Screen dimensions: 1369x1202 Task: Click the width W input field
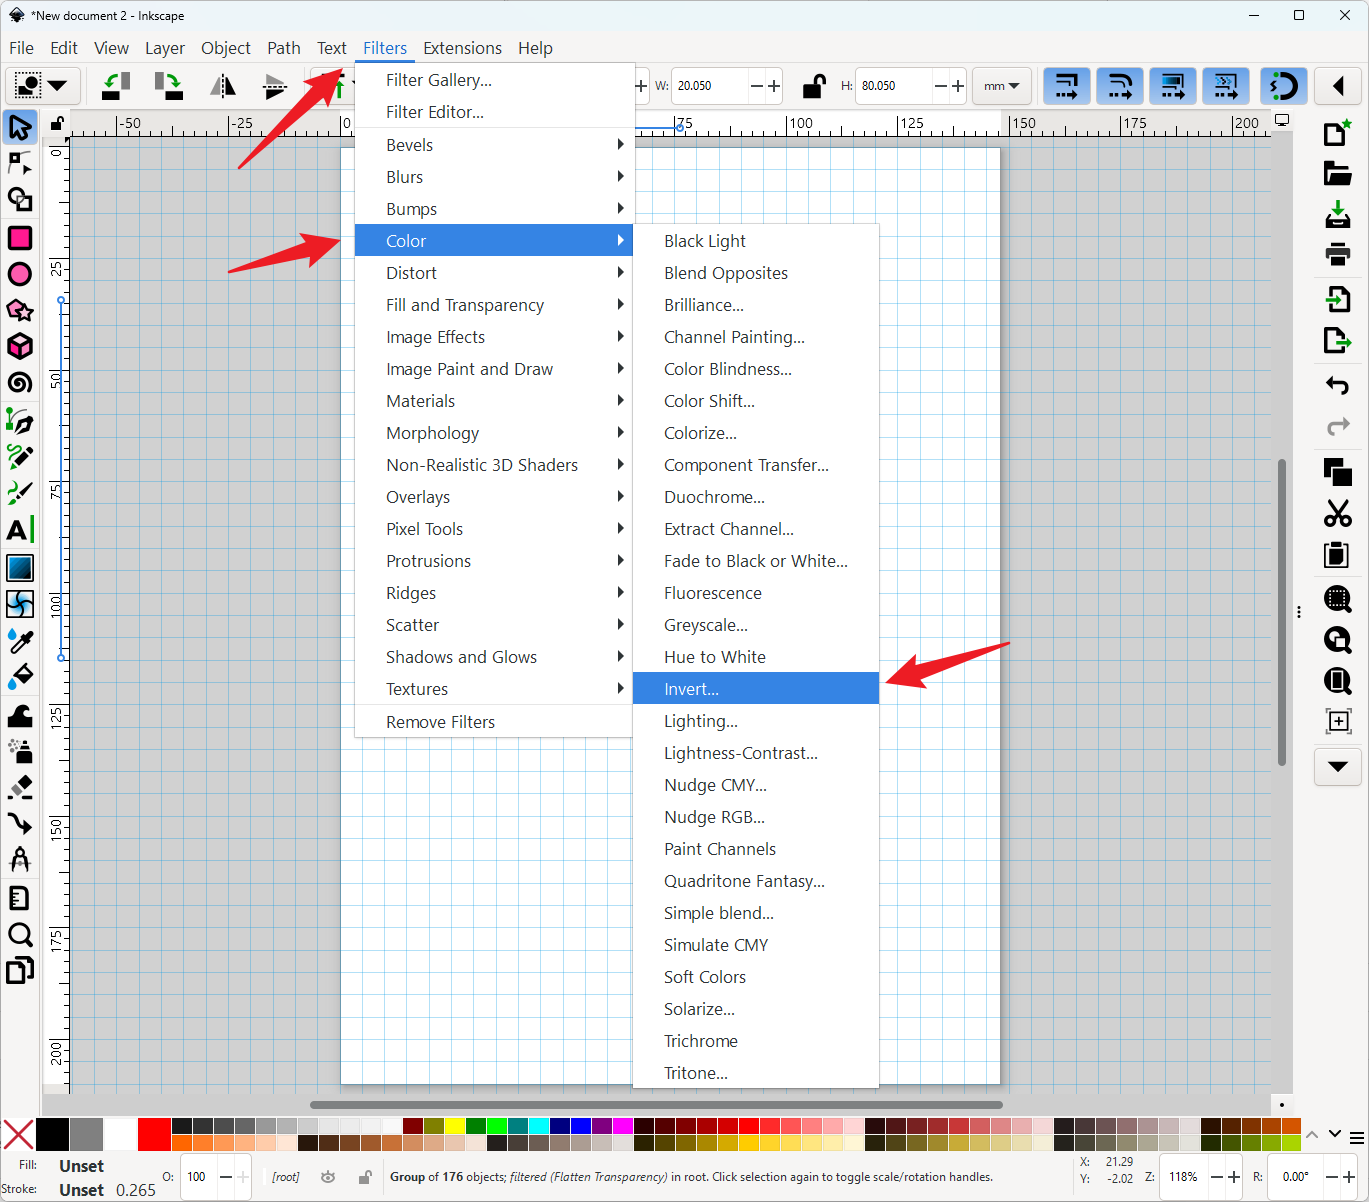710,86
